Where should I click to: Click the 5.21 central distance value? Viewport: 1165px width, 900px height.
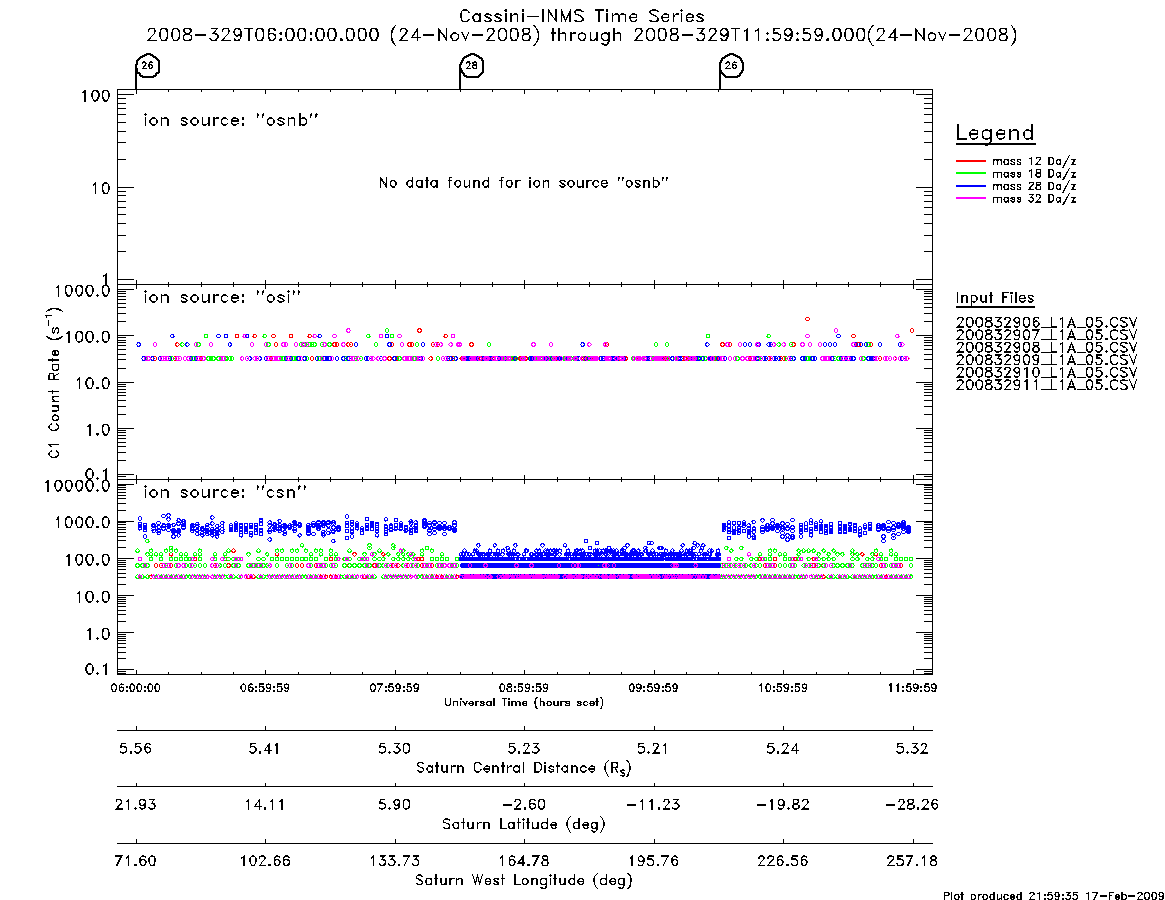(653, 748)
